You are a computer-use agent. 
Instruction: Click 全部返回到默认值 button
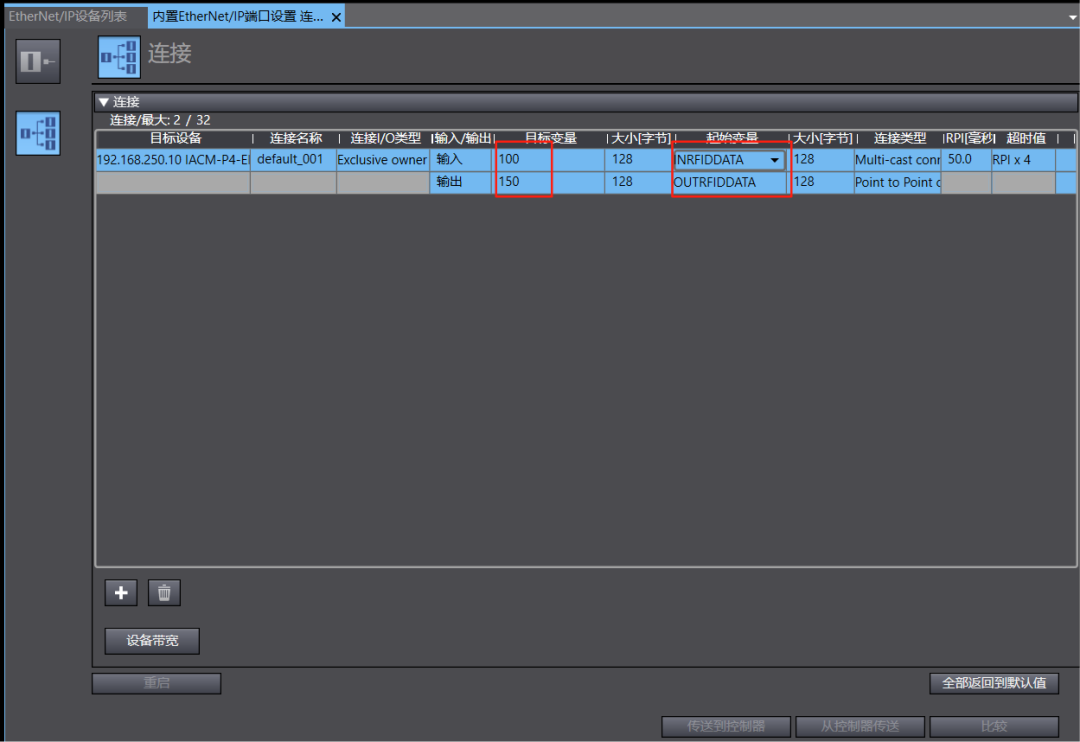click(994, 683)
